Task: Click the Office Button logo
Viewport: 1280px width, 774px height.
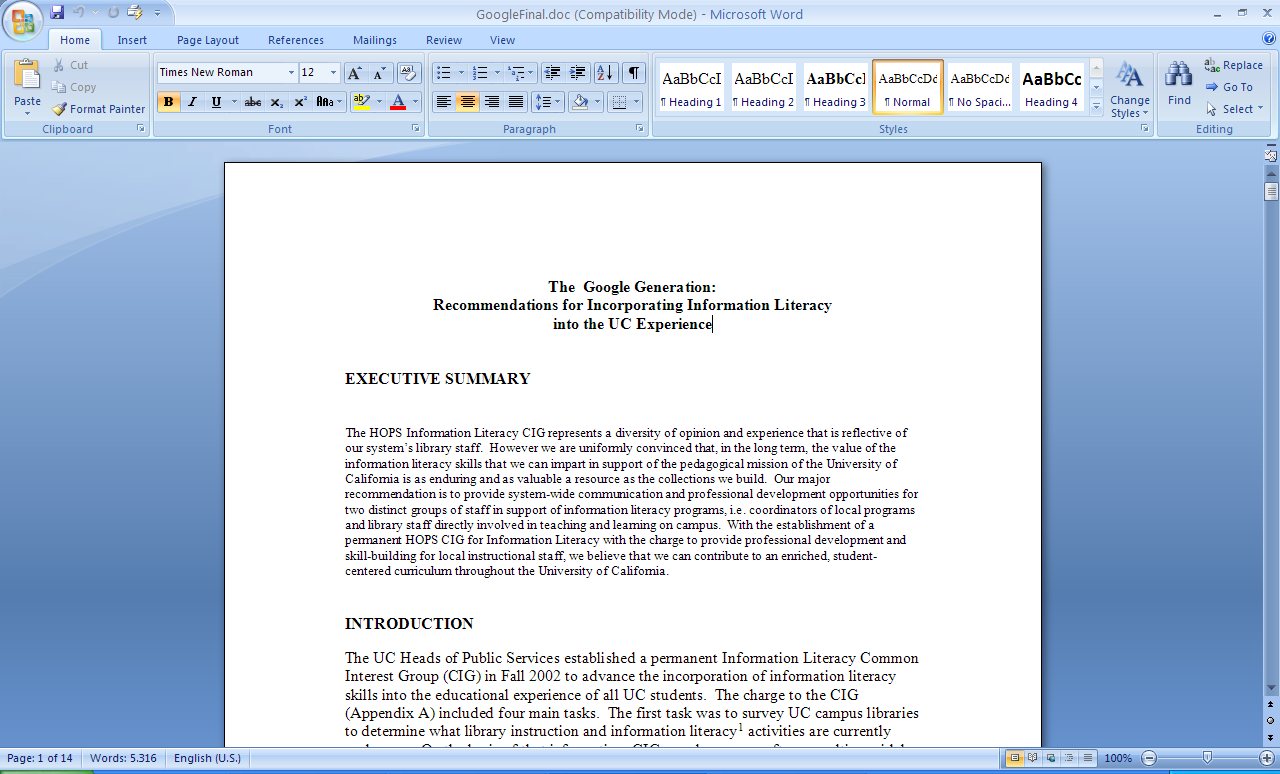Action: pos(22,21)
